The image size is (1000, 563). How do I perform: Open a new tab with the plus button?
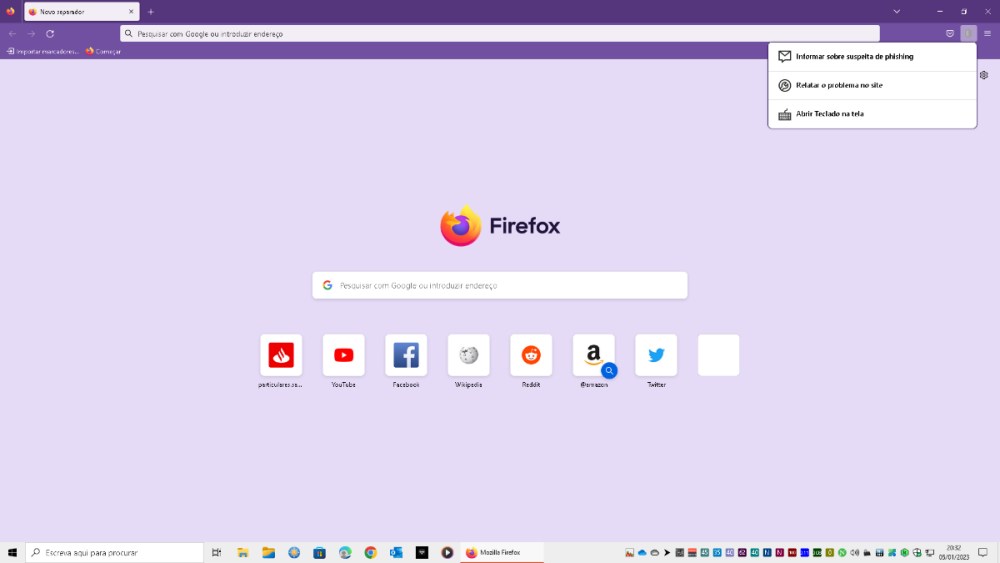tap(151, 11)
